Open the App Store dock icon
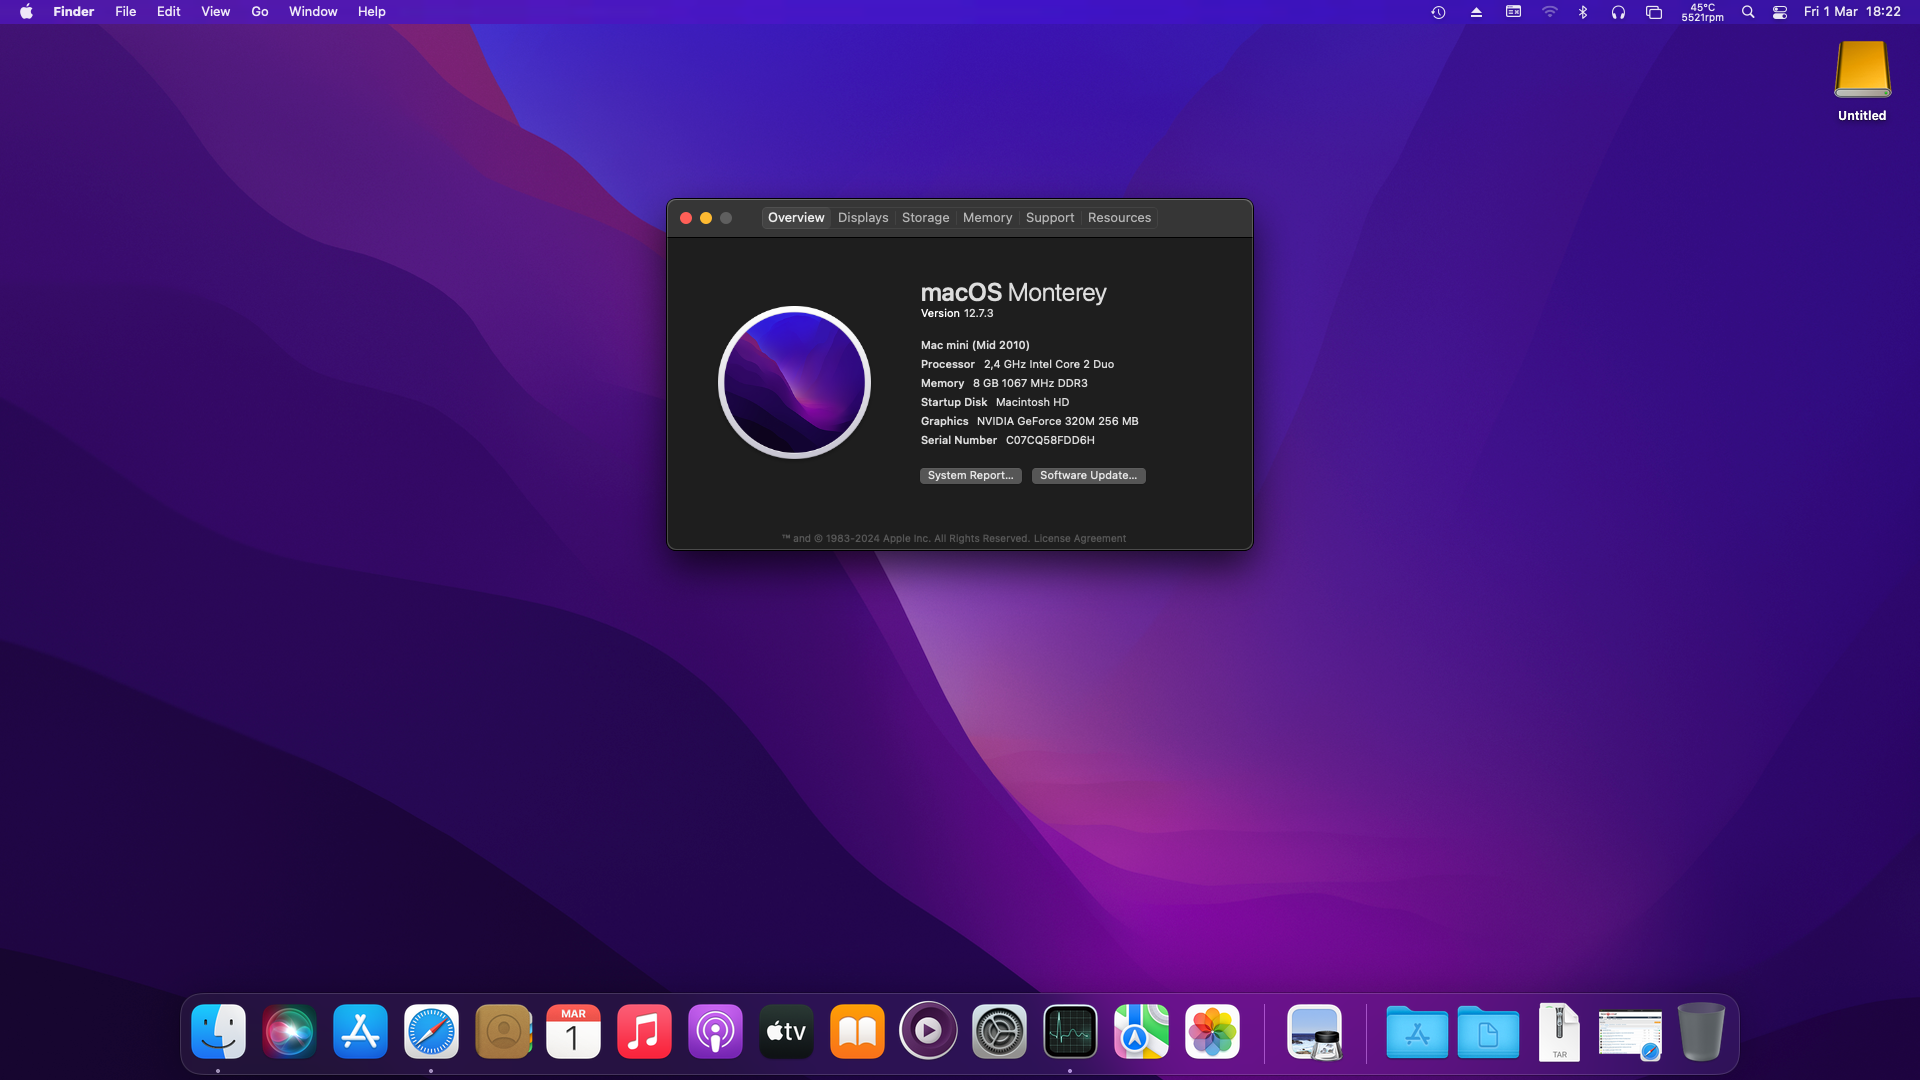Screen dimensions: 1920x1080 360,1031
